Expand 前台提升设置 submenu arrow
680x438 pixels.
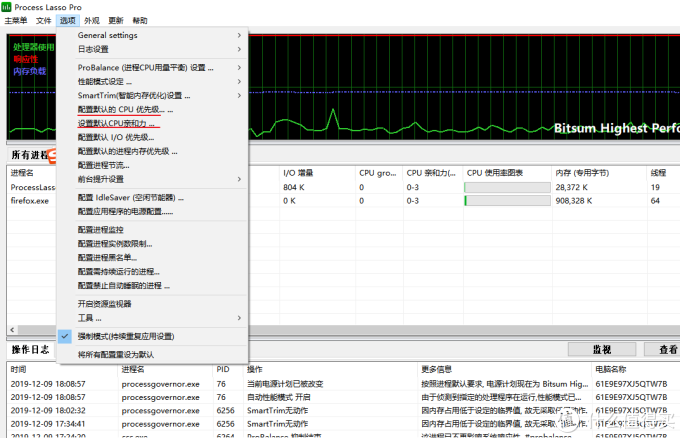(x=239, y=179)
